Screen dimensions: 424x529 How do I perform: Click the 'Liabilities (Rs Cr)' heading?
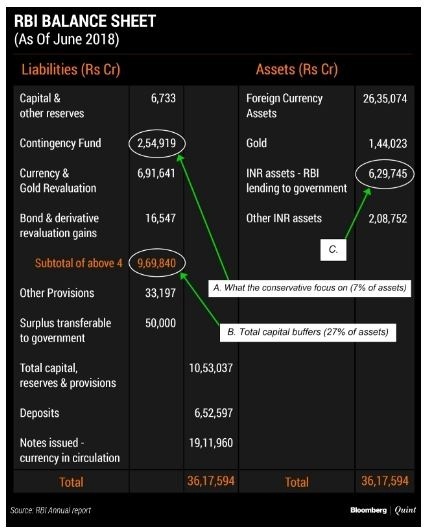[71, 69]
